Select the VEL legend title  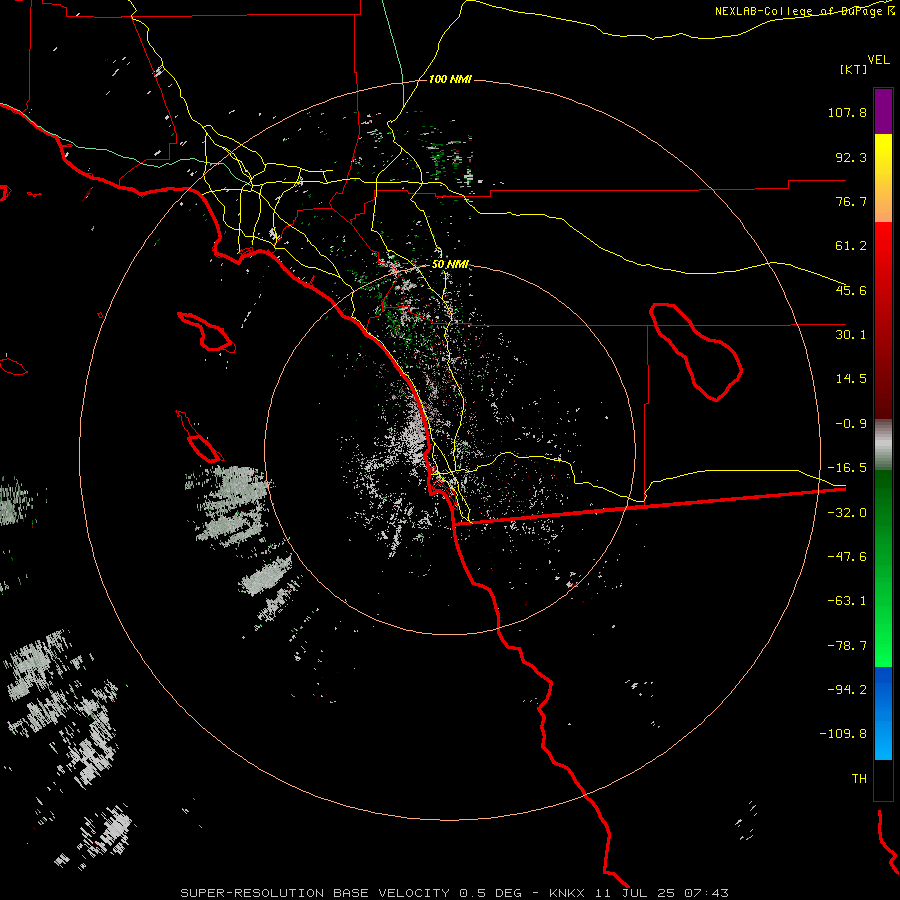(878, 60)
